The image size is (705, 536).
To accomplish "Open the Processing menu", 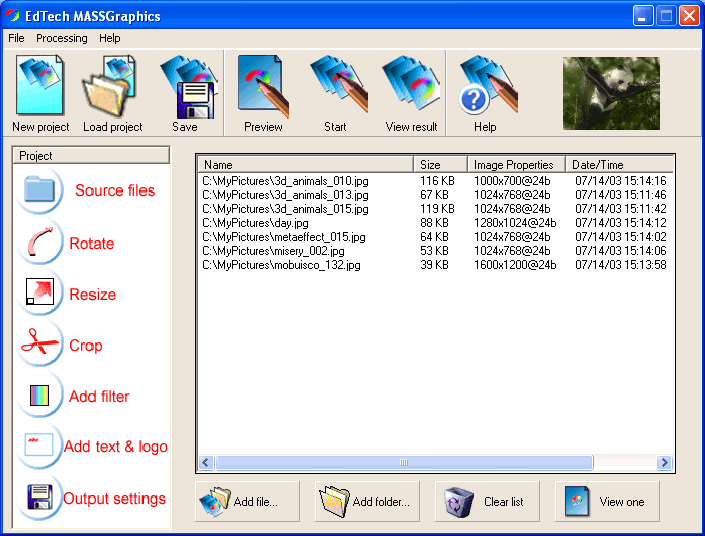I will coord(62,38).
